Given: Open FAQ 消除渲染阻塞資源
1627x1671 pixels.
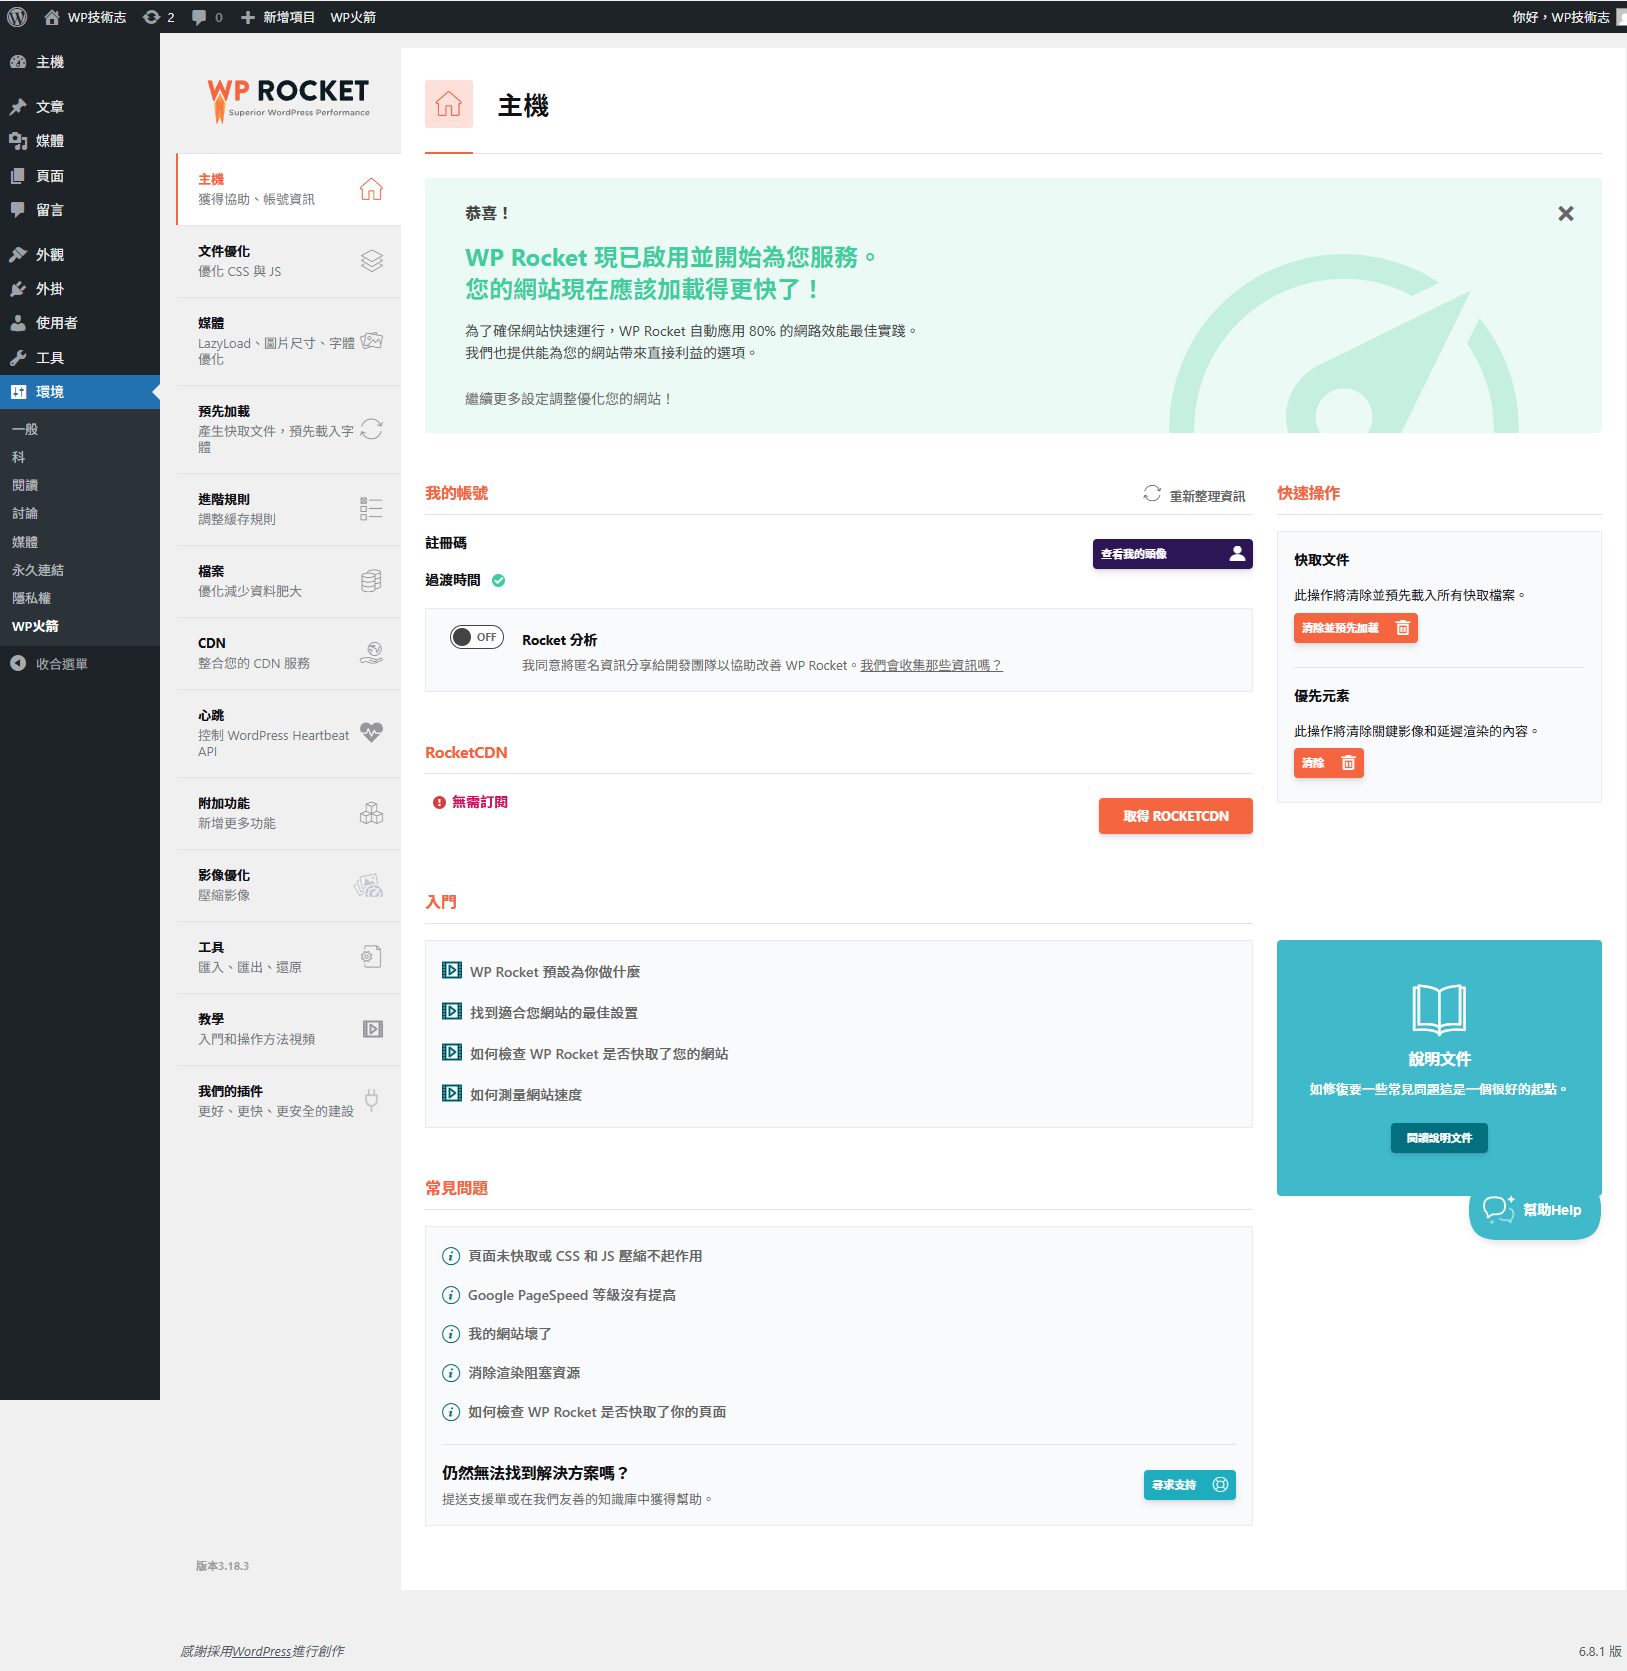Looking at the screenshot, I should point(524,1373).
